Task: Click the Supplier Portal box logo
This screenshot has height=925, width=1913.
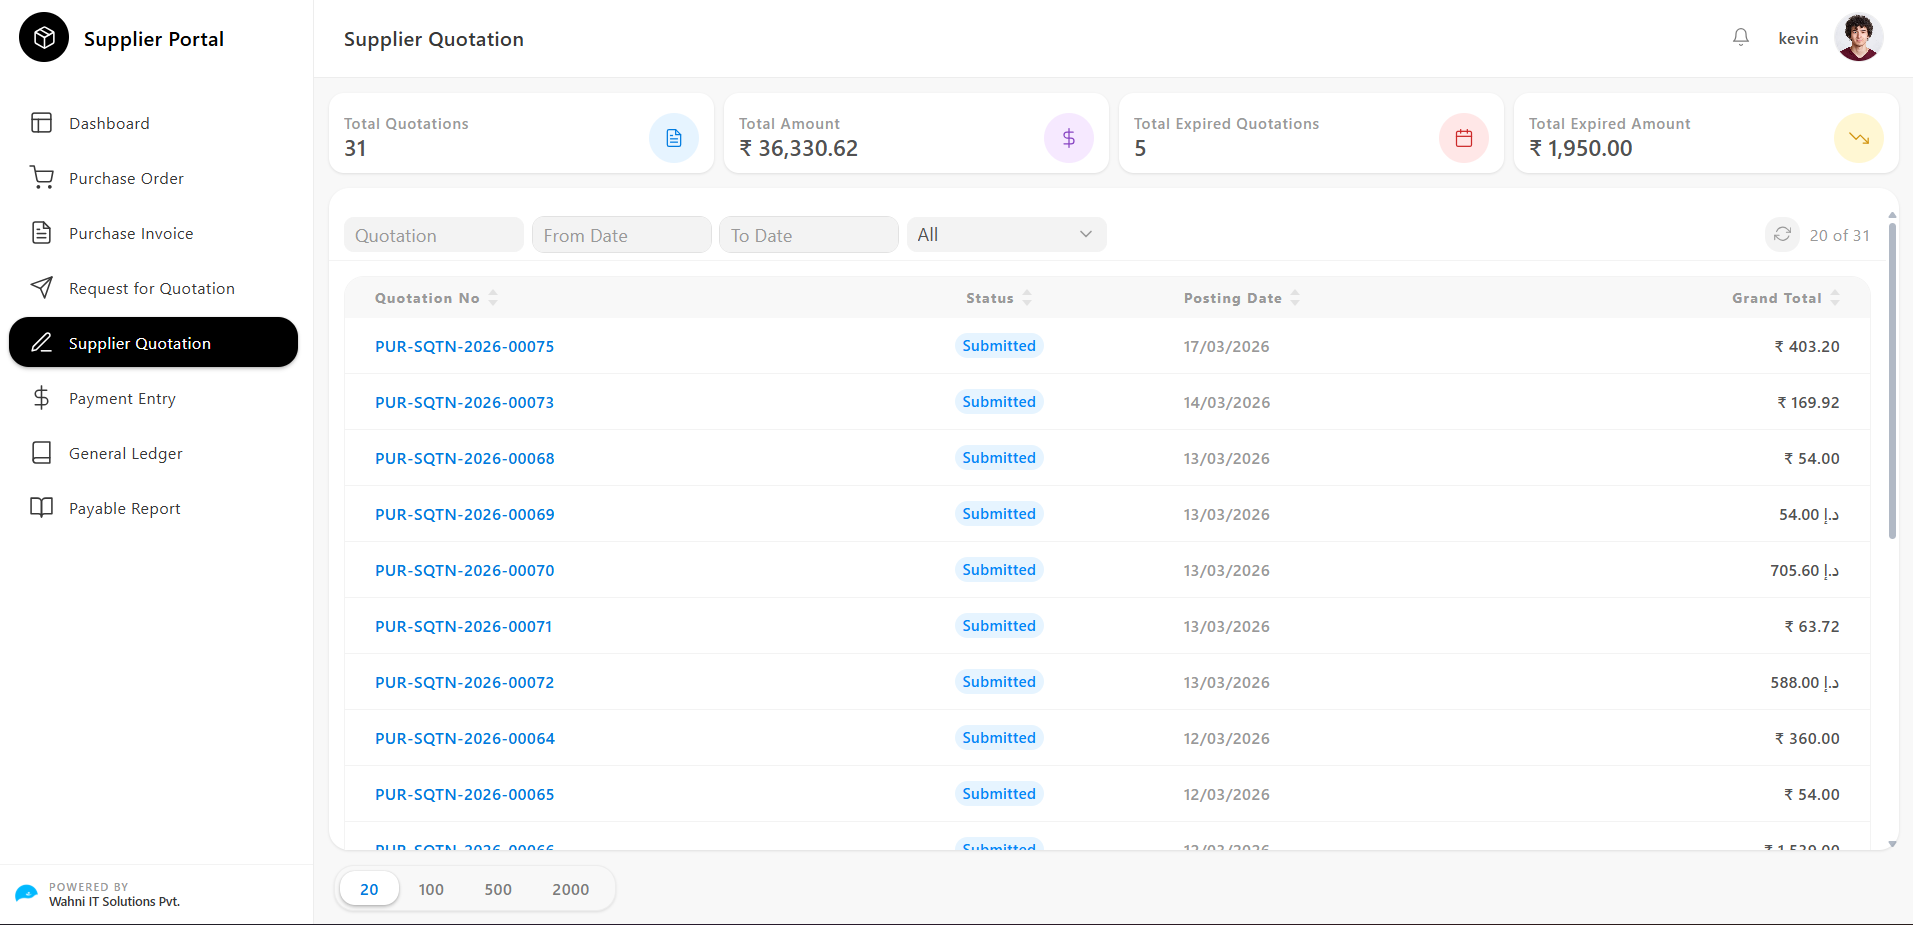Action: (44, 38)
